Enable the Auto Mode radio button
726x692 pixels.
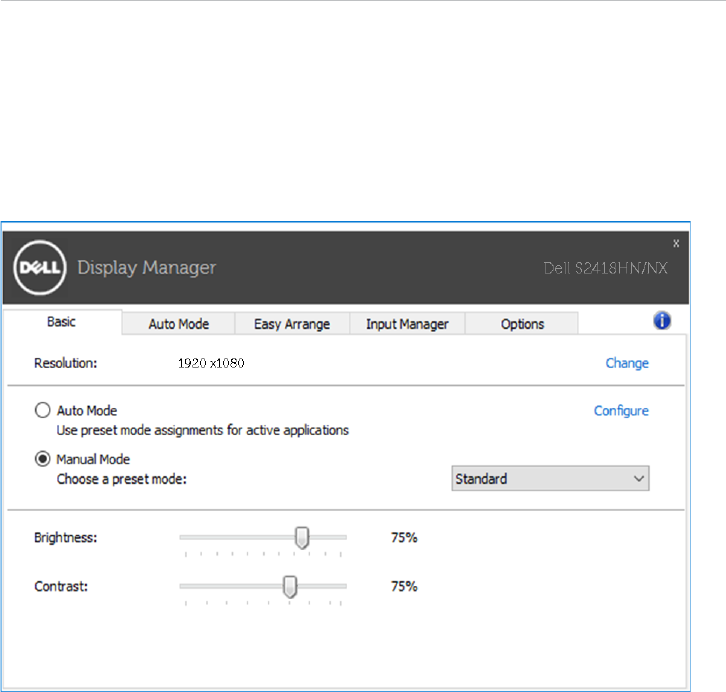[x=42, y=410]
